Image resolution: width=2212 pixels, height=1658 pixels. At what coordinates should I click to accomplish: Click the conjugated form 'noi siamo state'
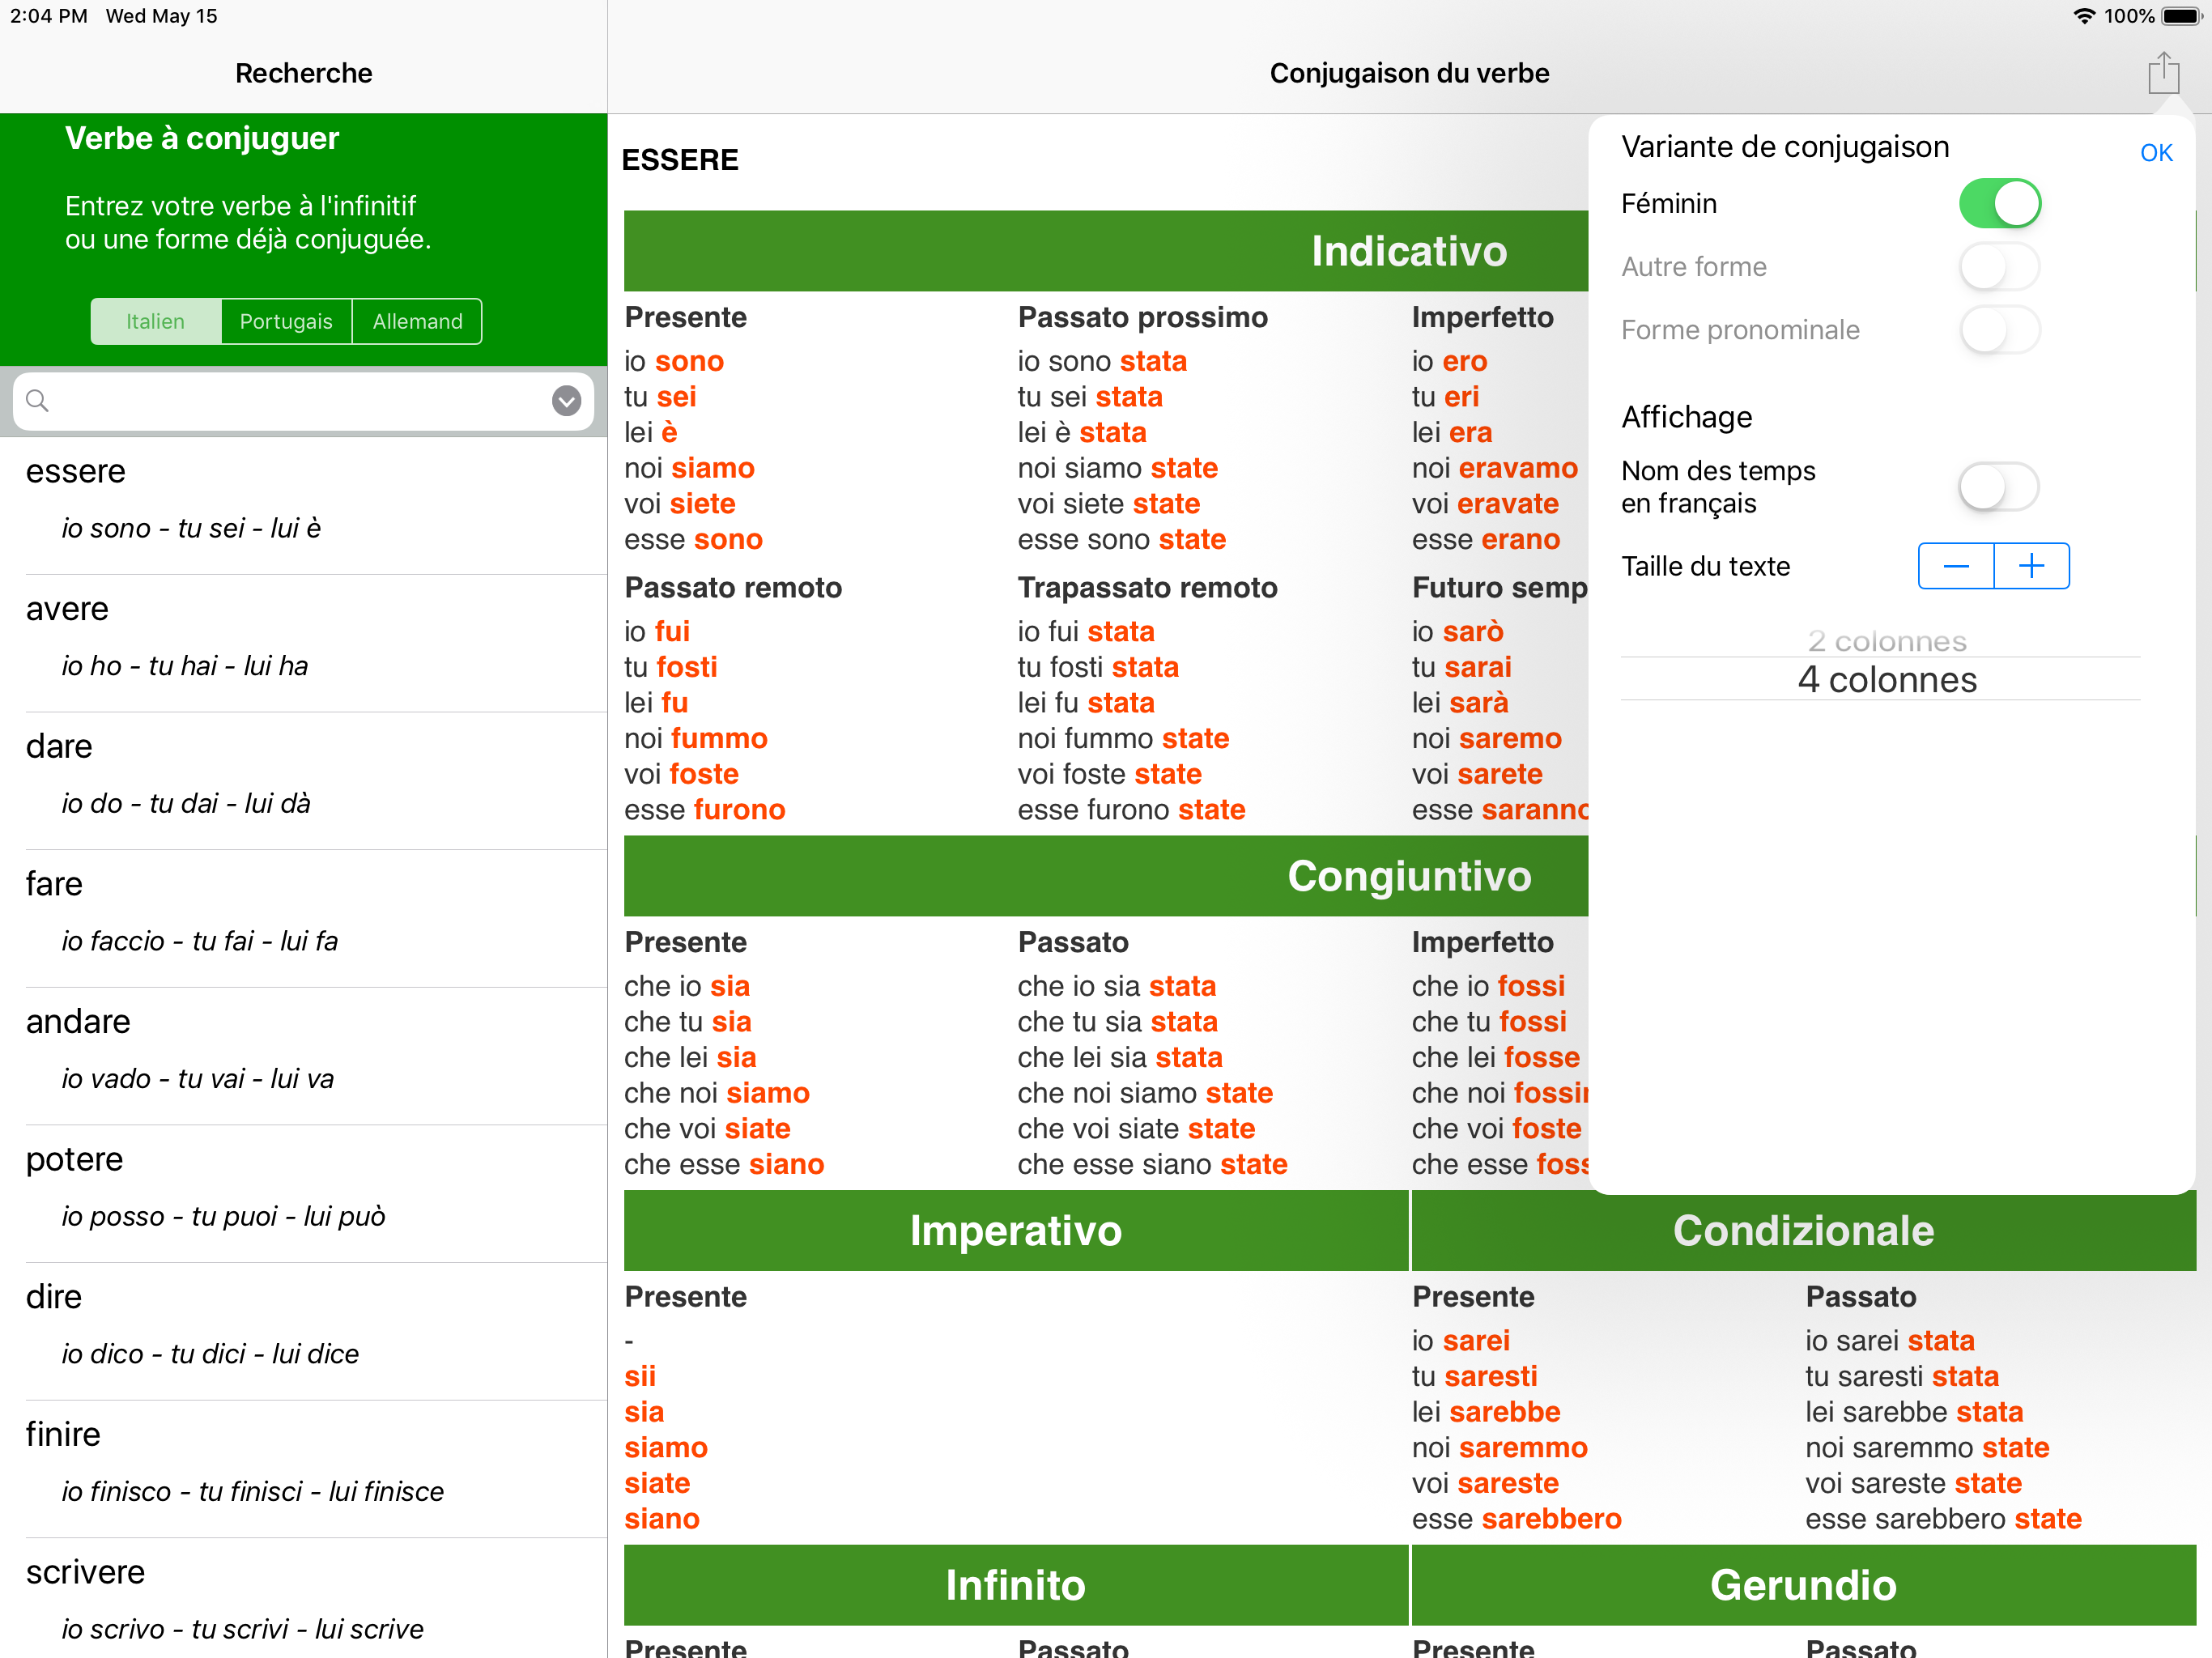click(1117, 469)
